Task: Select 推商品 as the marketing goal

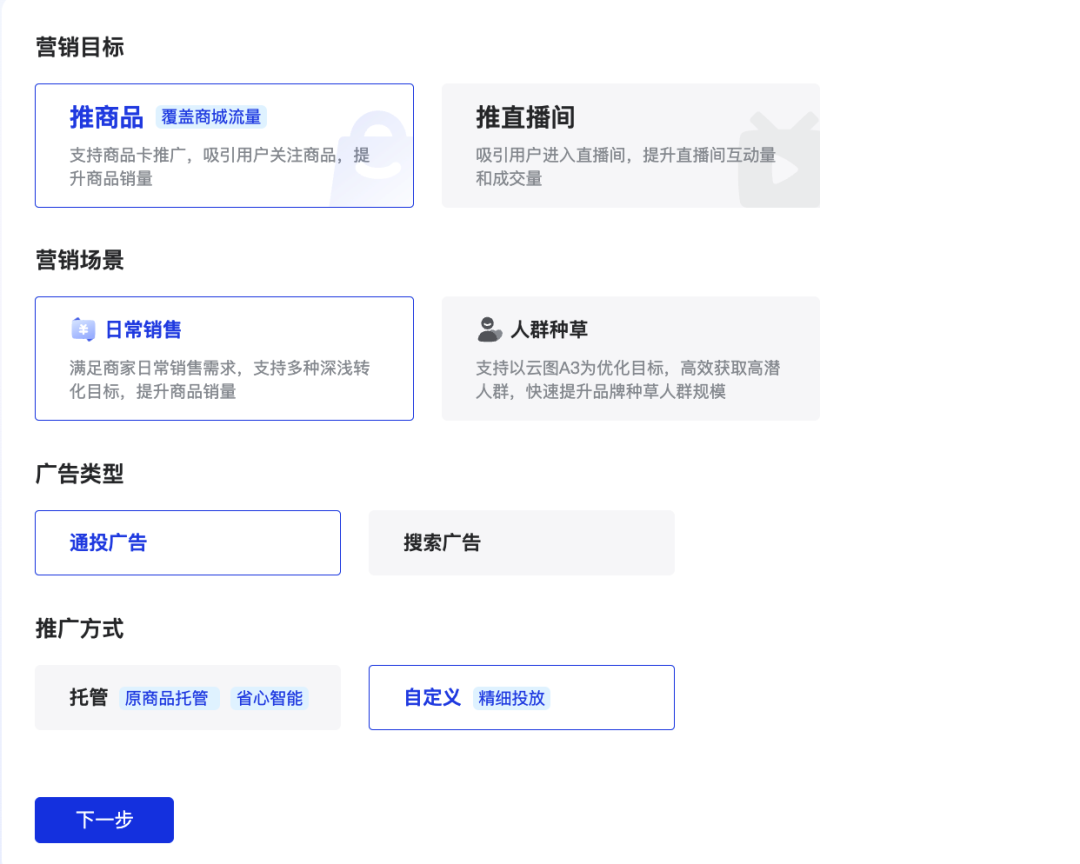Action: click(x=106, y=117)
